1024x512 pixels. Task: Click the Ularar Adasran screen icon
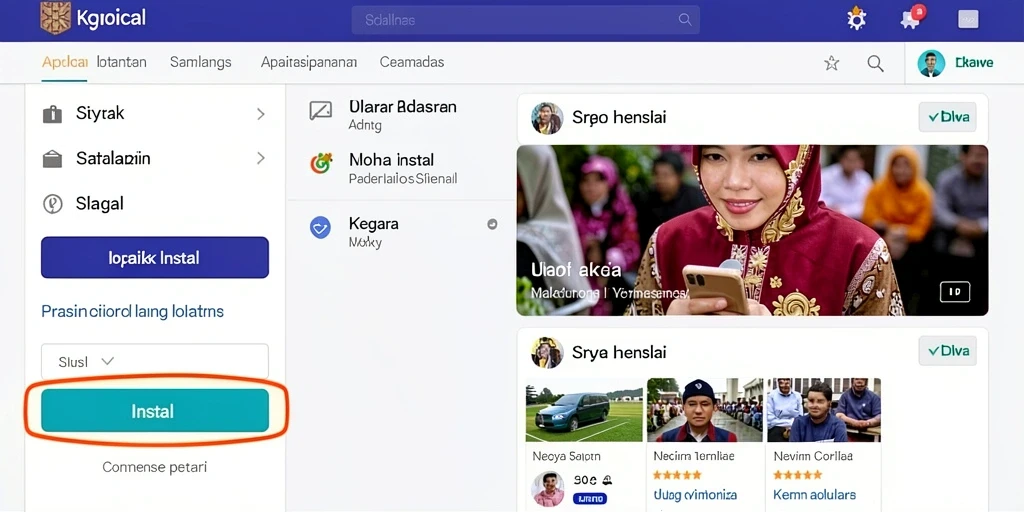(x=321, y=111)
